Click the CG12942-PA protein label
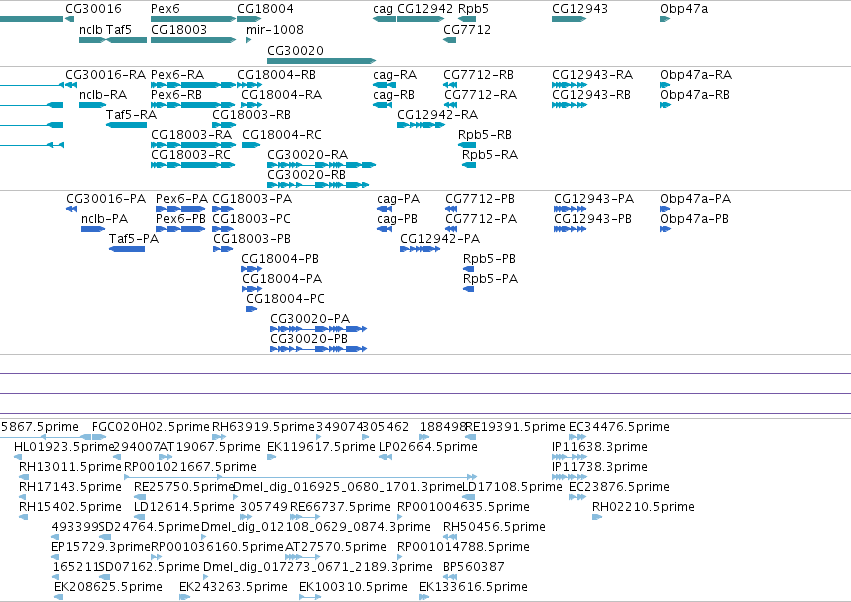 tap(440, 239)
